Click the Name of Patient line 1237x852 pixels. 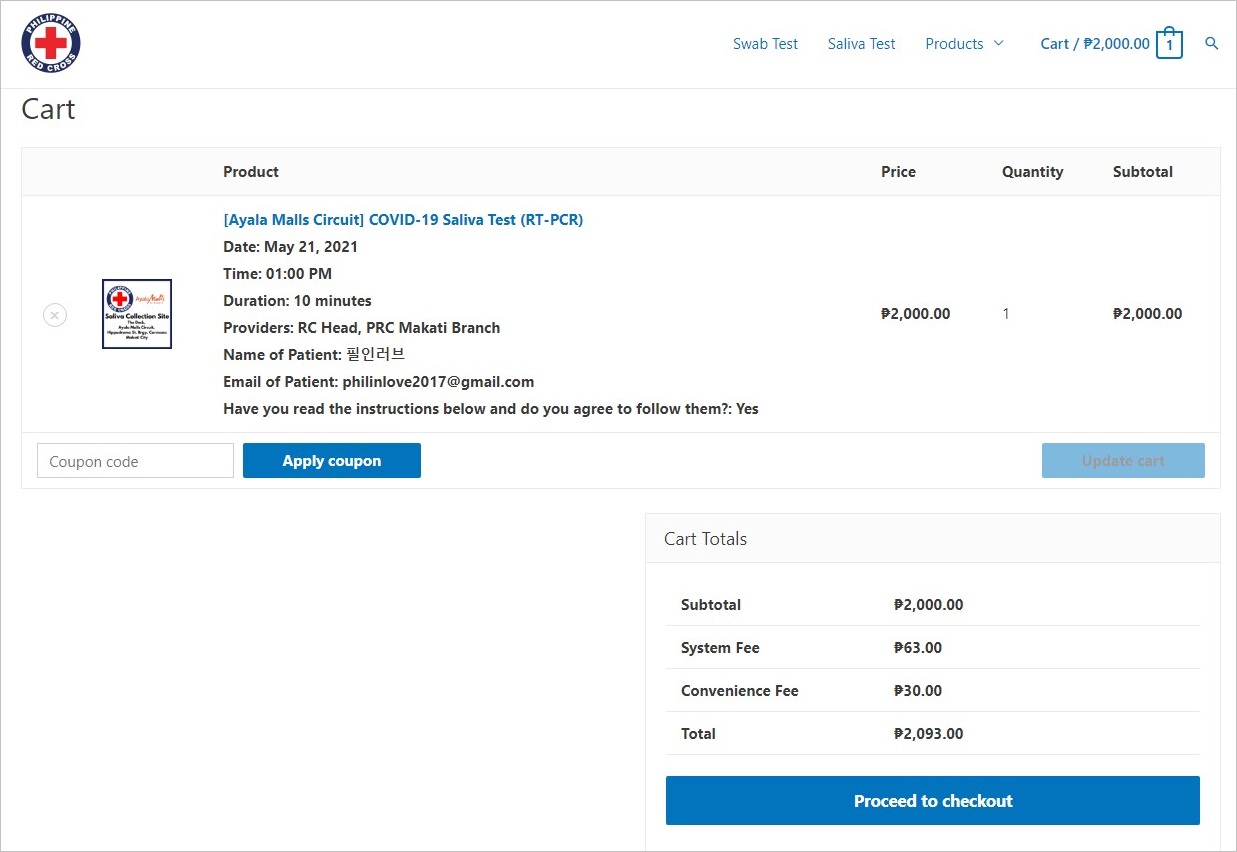coord(314,355)
